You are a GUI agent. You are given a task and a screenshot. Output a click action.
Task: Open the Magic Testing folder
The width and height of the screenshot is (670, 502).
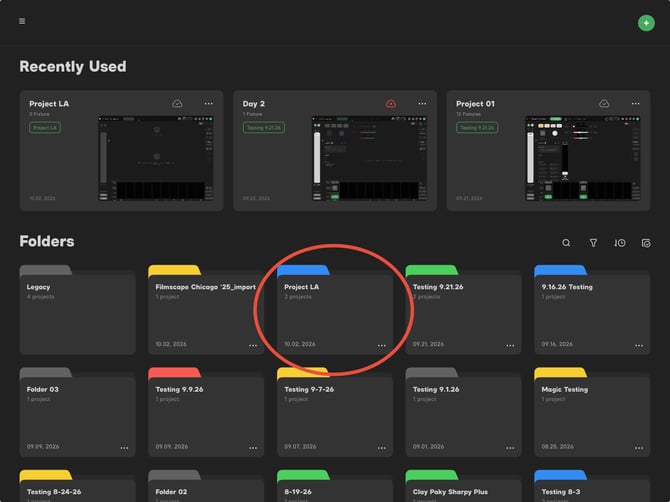click(592, 412)
